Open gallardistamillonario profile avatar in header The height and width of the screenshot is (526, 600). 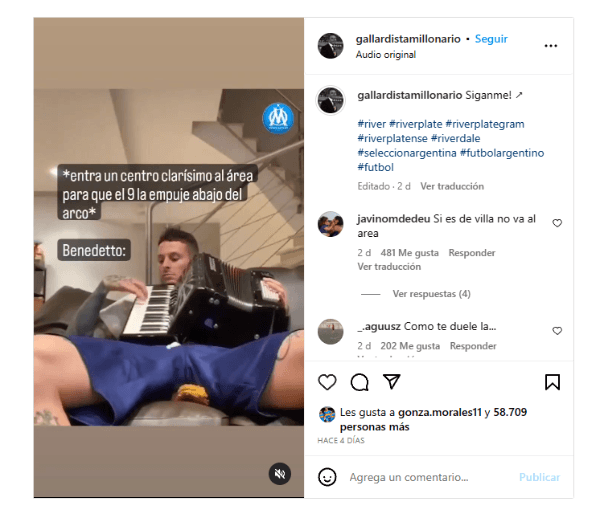coord(331,46)
